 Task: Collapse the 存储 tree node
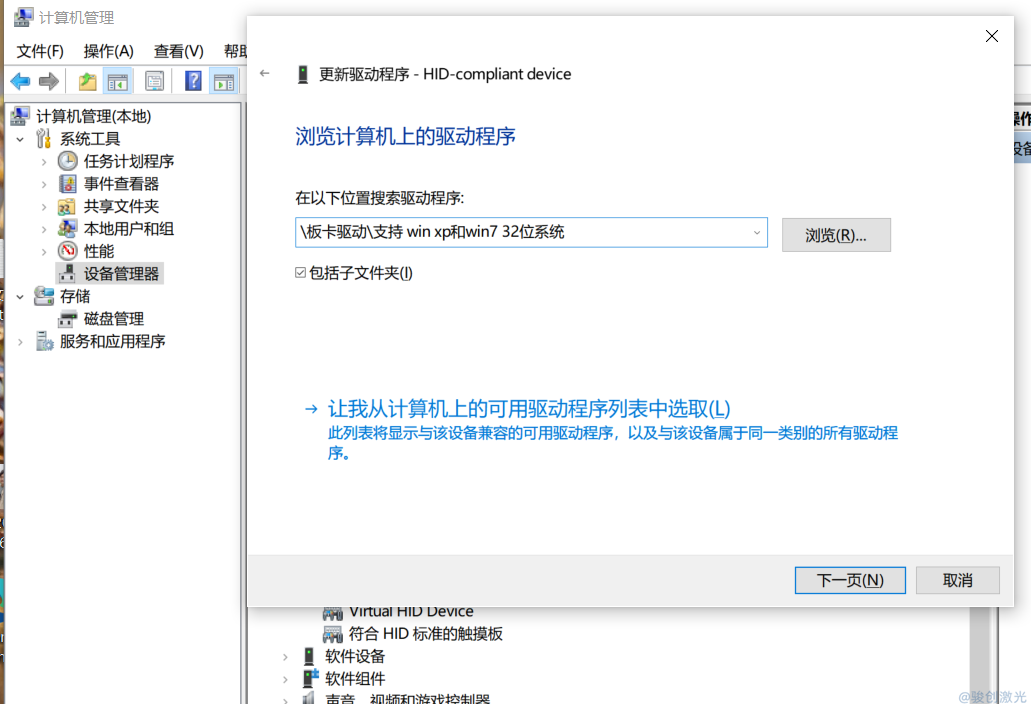tap(20, 296)
